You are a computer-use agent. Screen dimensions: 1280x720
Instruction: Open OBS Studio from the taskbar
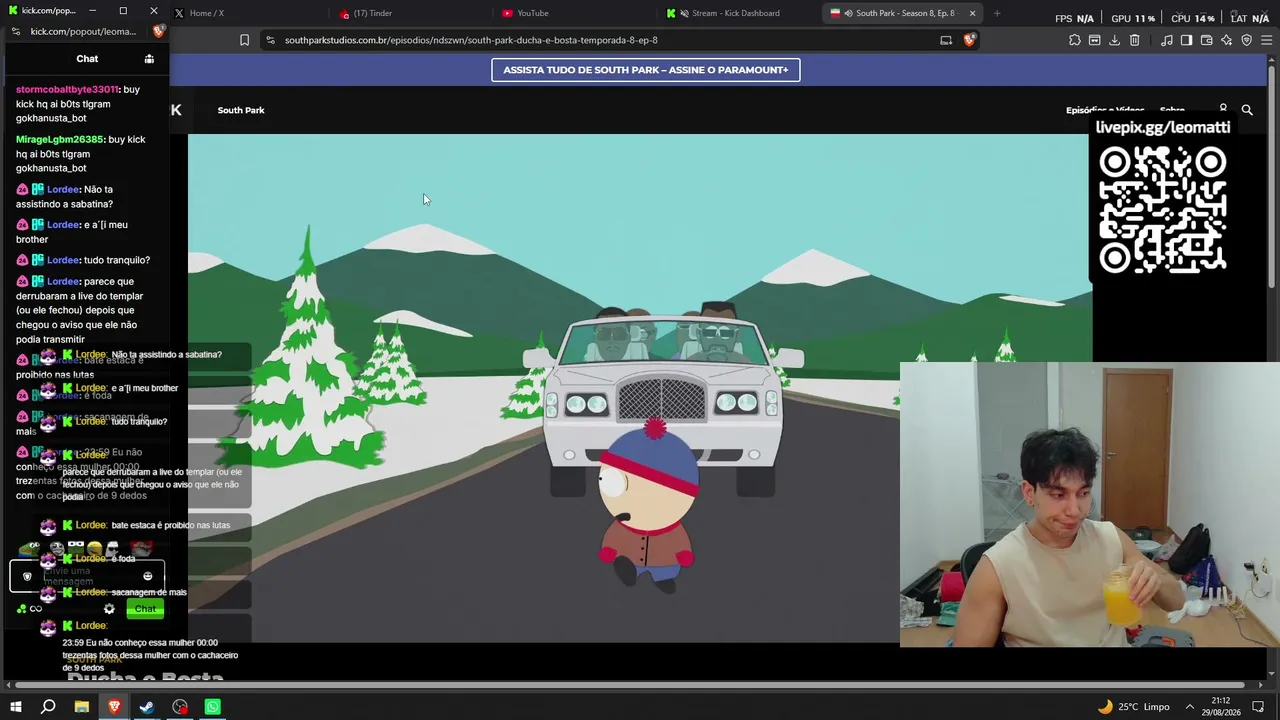tap(180, 707)
